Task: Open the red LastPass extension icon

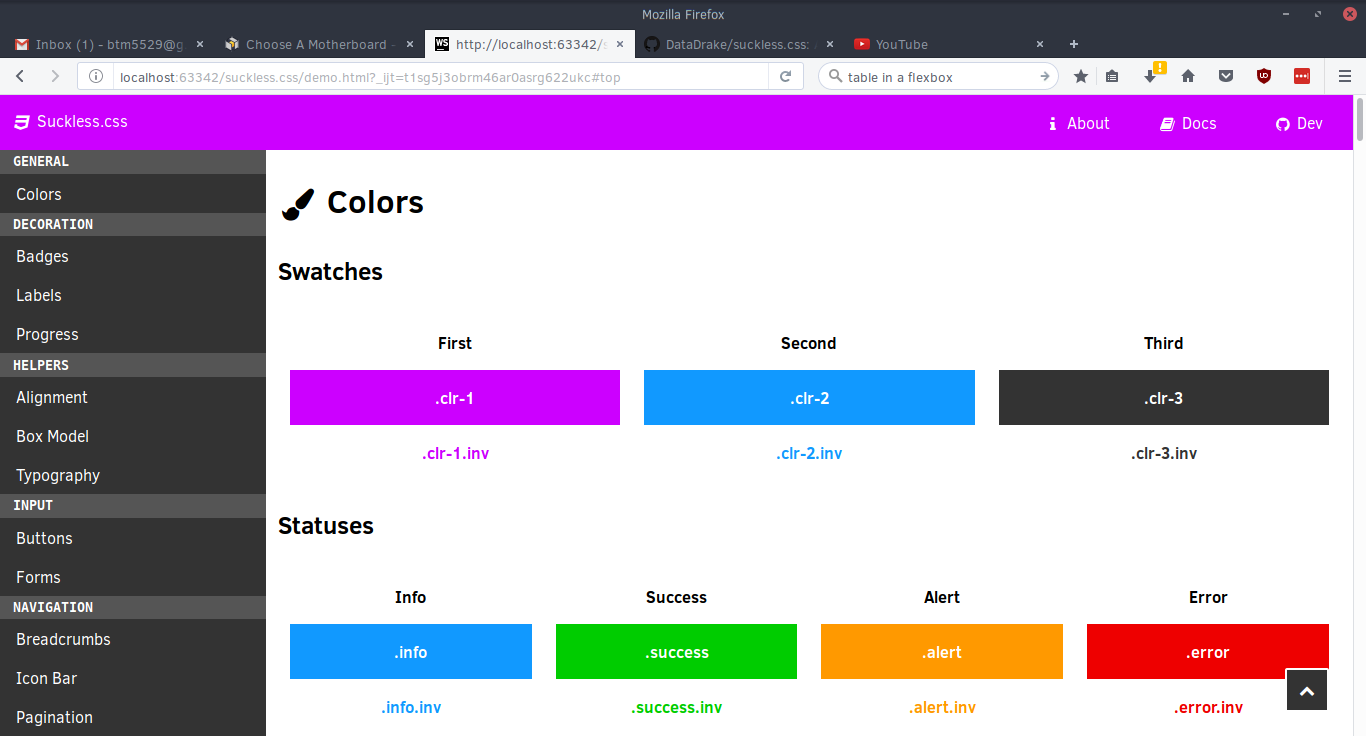Action: coord(1302,76)
